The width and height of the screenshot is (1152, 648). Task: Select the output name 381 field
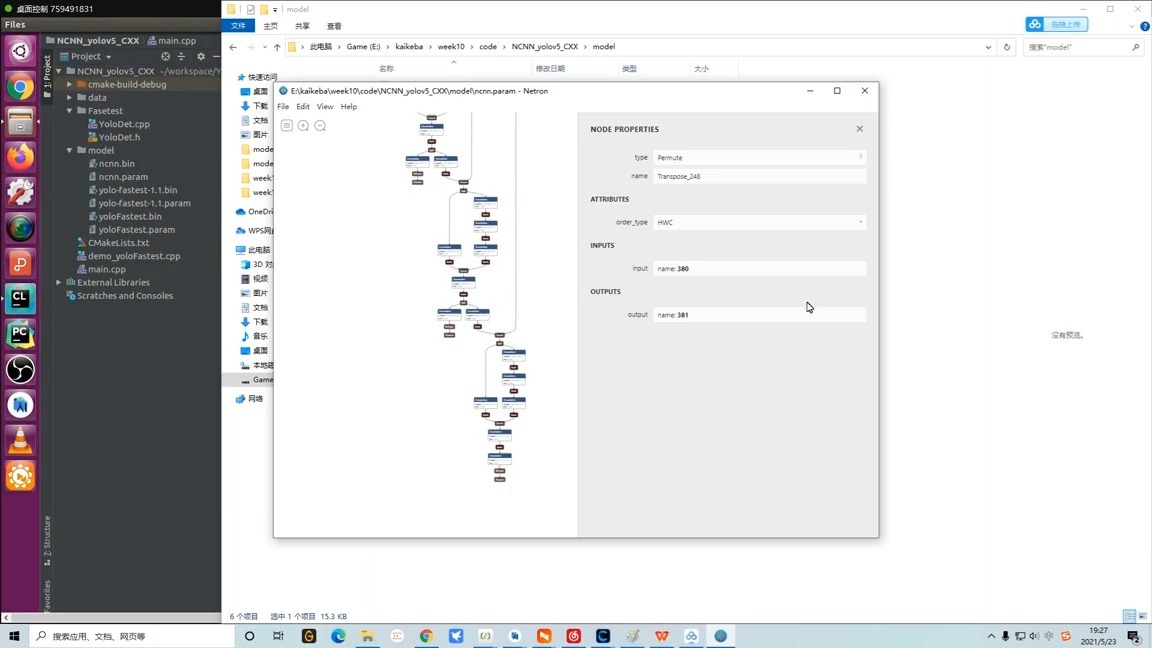click(x=760, y=315)
